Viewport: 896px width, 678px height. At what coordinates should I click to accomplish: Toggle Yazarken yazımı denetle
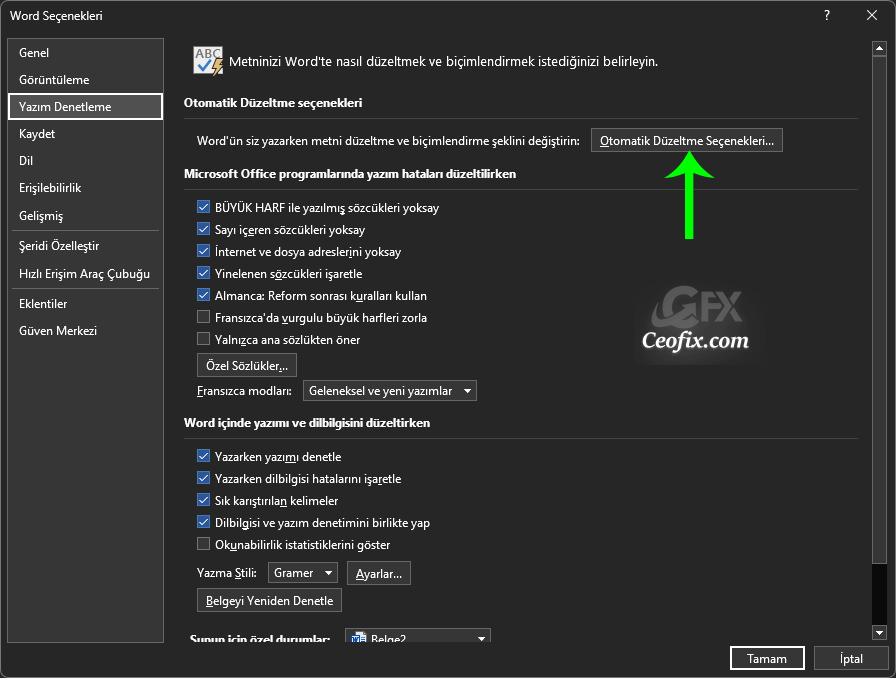[x=203, y=456]
